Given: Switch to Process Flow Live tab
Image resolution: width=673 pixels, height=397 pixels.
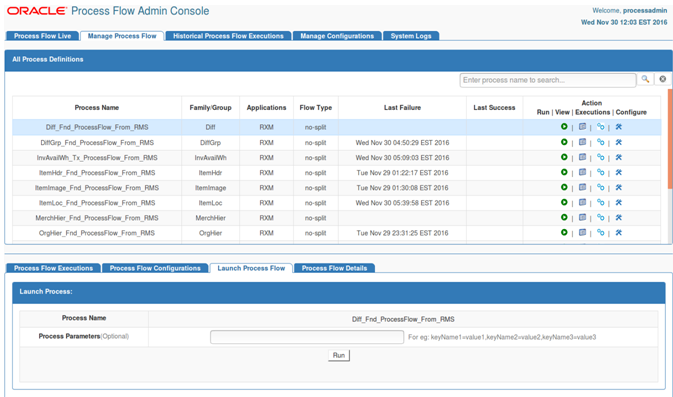Looking at the screenshot, I should pos(42,36).
